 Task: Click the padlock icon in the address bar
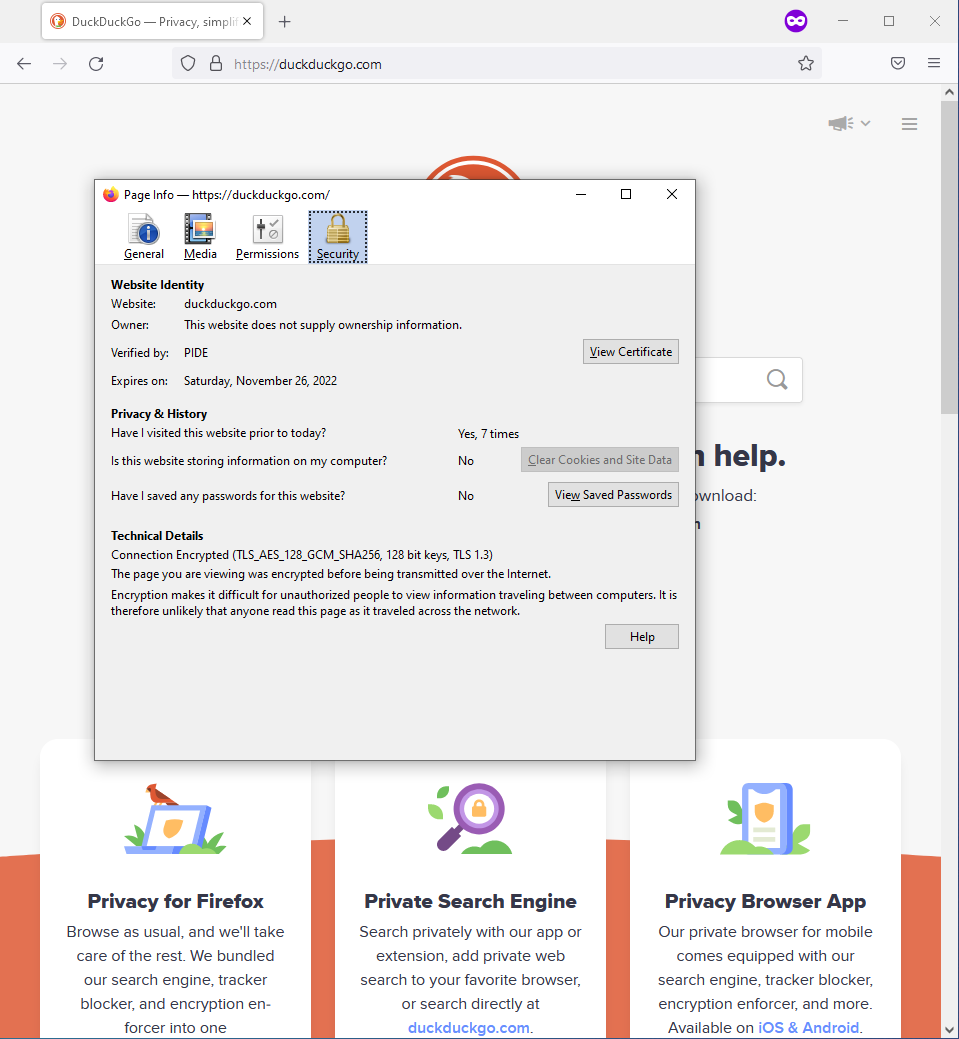[x=216, y=63]
